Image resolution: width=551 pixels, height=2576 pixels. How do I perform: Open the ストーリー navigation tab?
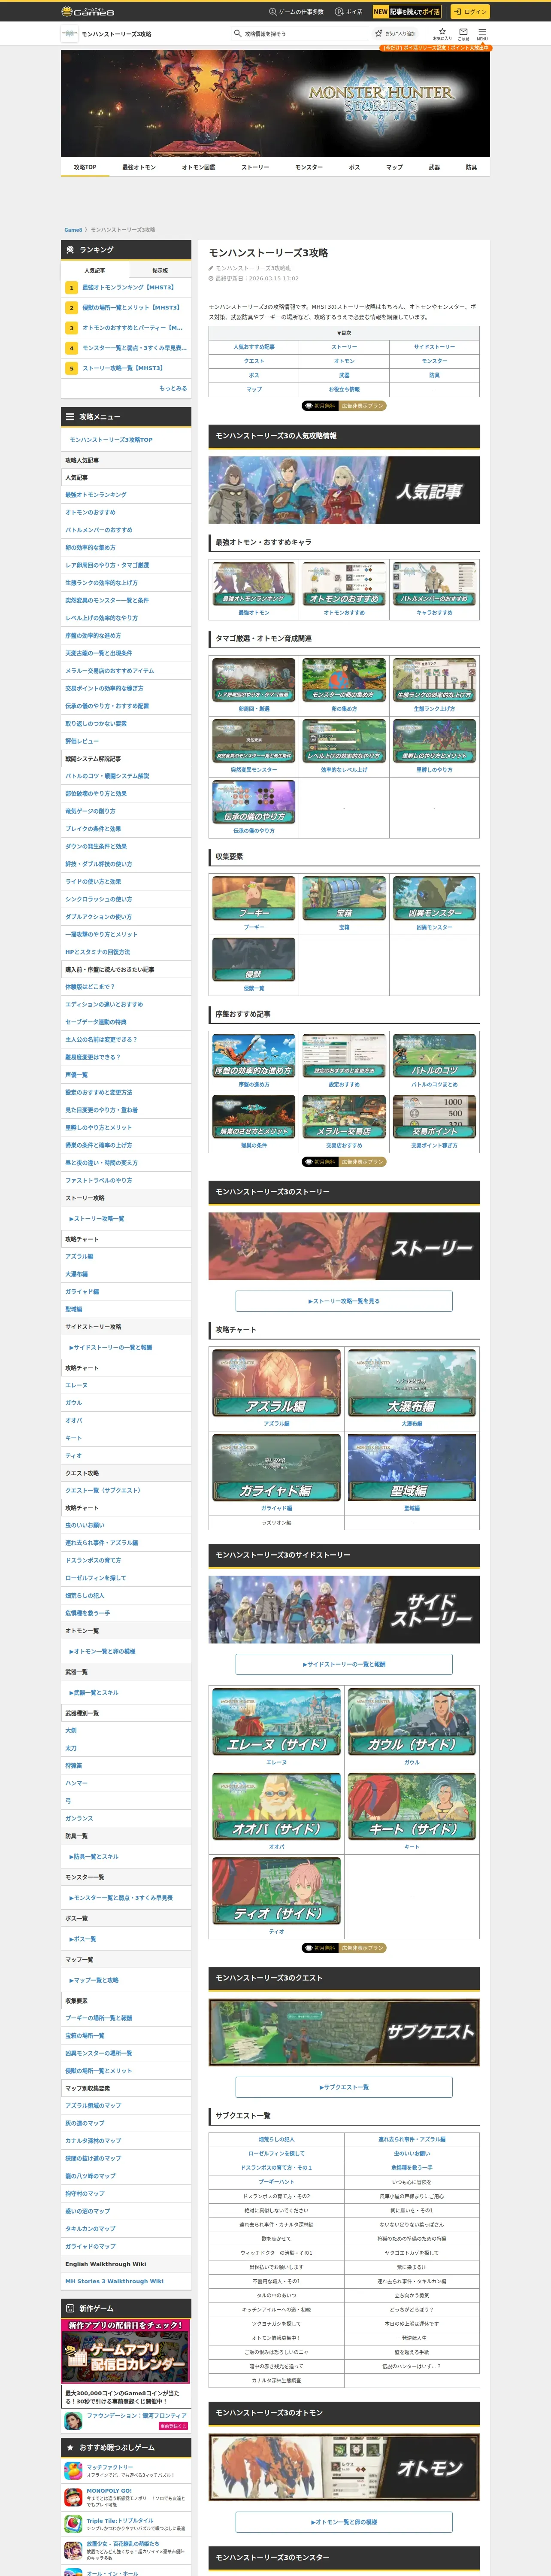point(255,167)
